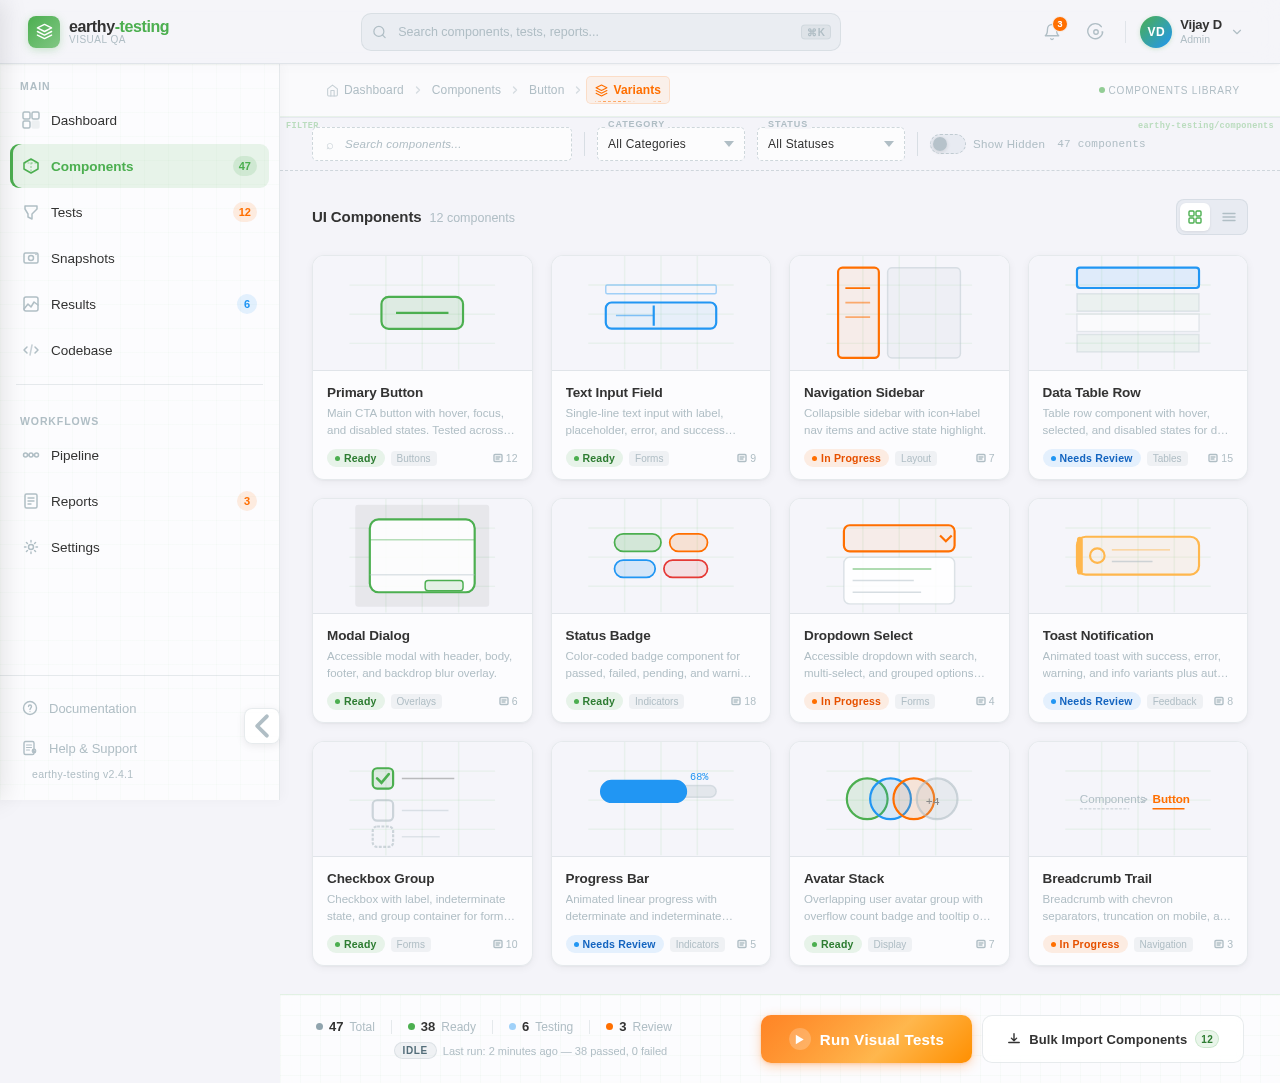The width and height of the screenshot is (1280, 1083).
Task: Click In Progress badge on Navigation Sidebar
Action: tap(846, 458)
